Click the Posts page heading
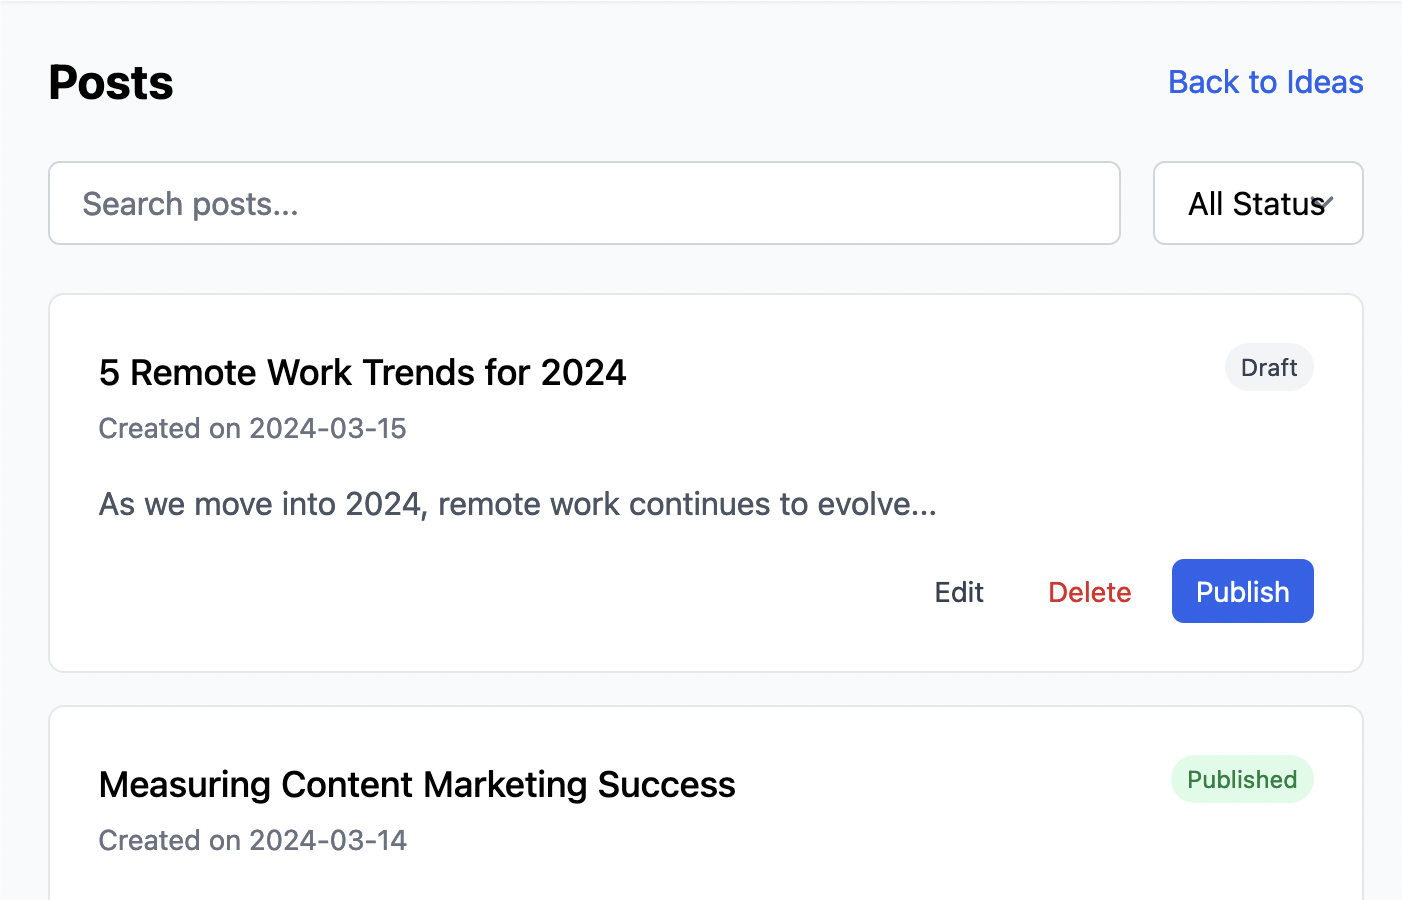The width and height of the screenshot is (1402, 900). (110, 82)
